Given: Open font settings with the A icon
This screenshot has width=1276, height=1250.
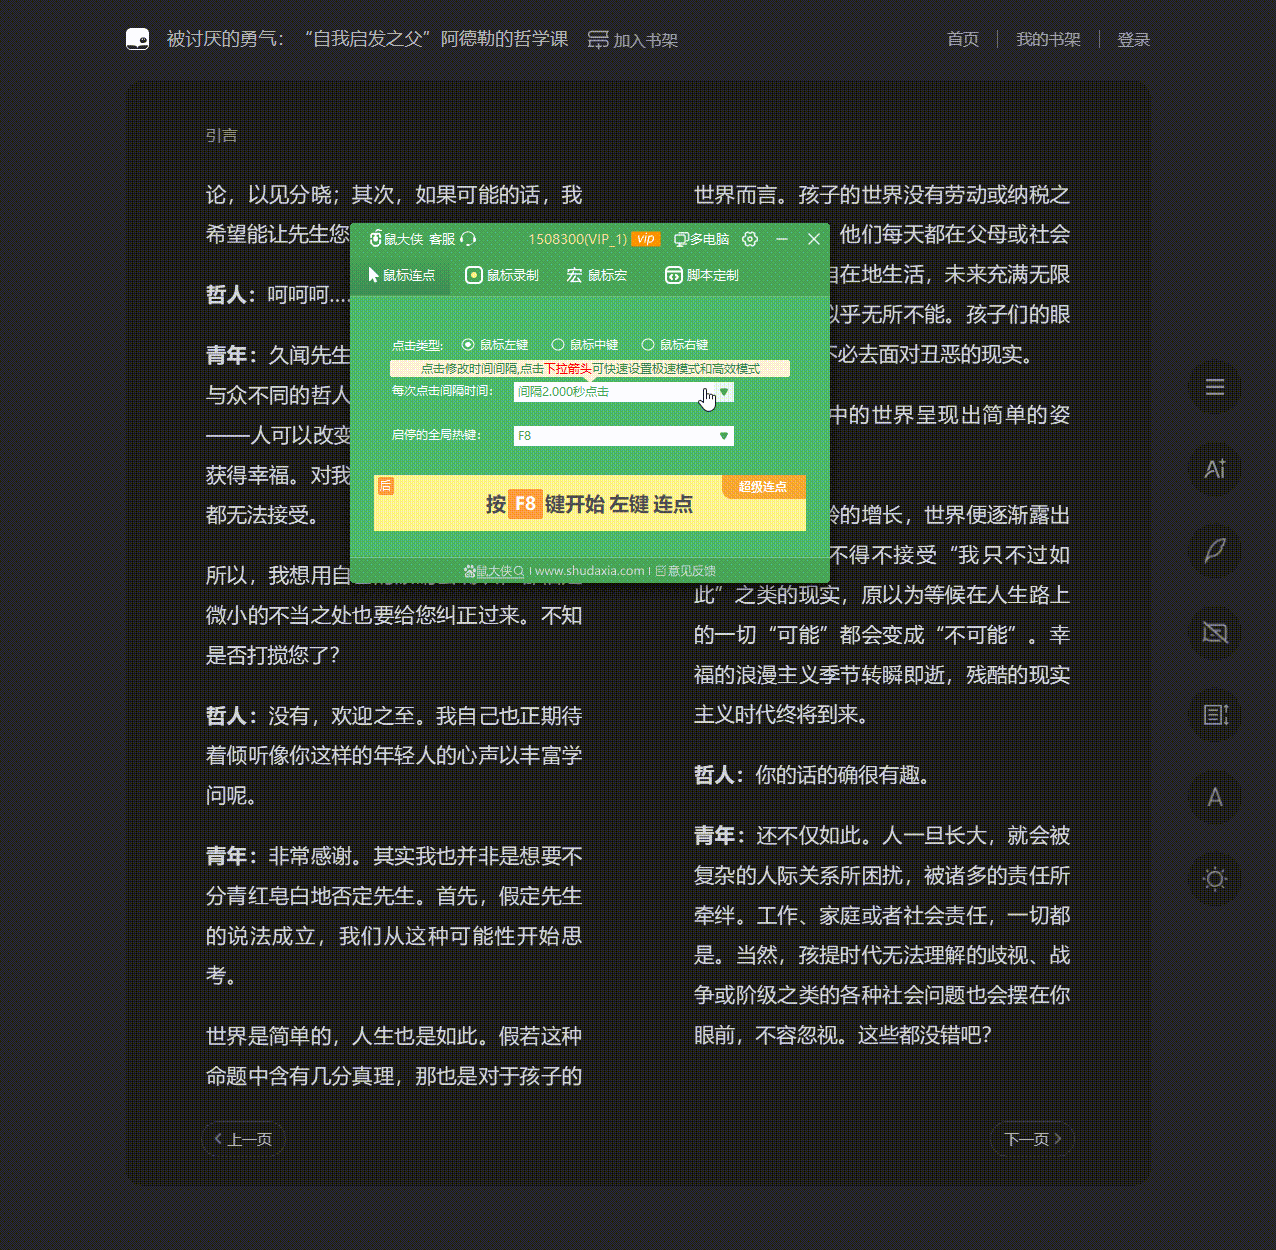Looking at the screenshot, I should click(1215, 797).
